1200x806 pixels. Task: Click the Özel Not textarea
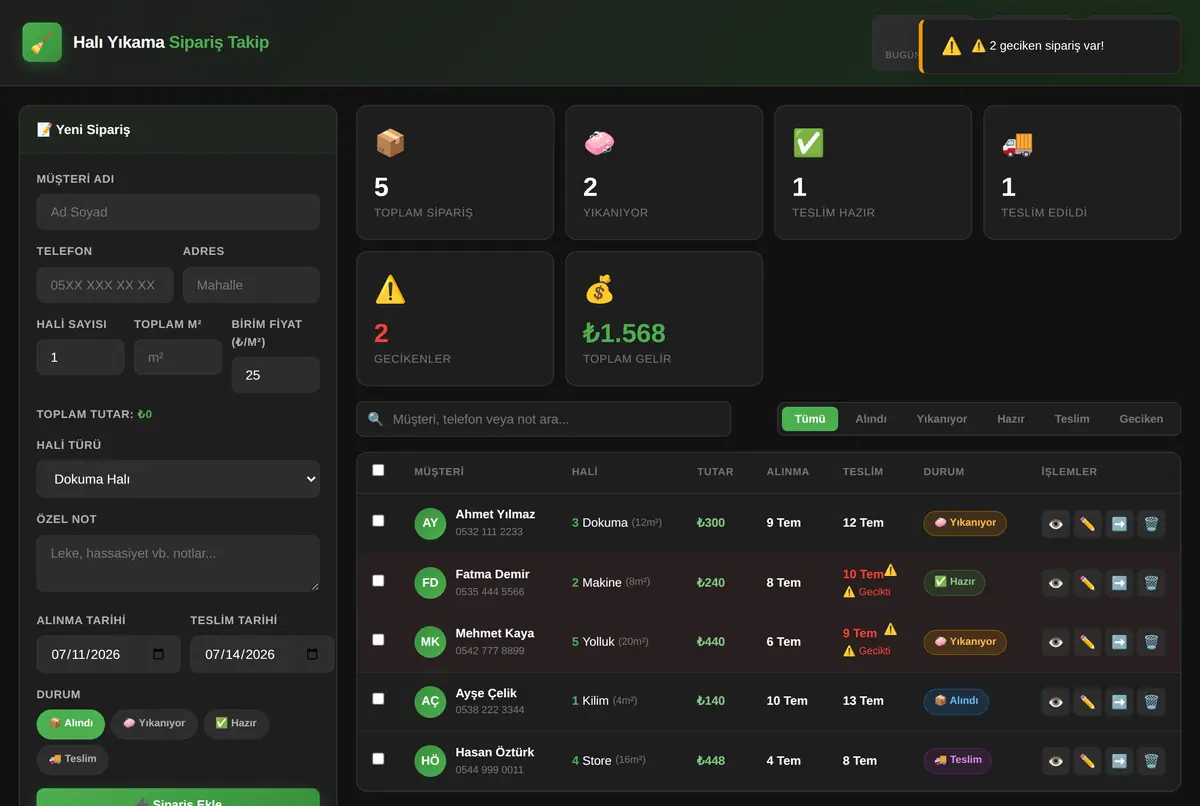coord(178,563)
